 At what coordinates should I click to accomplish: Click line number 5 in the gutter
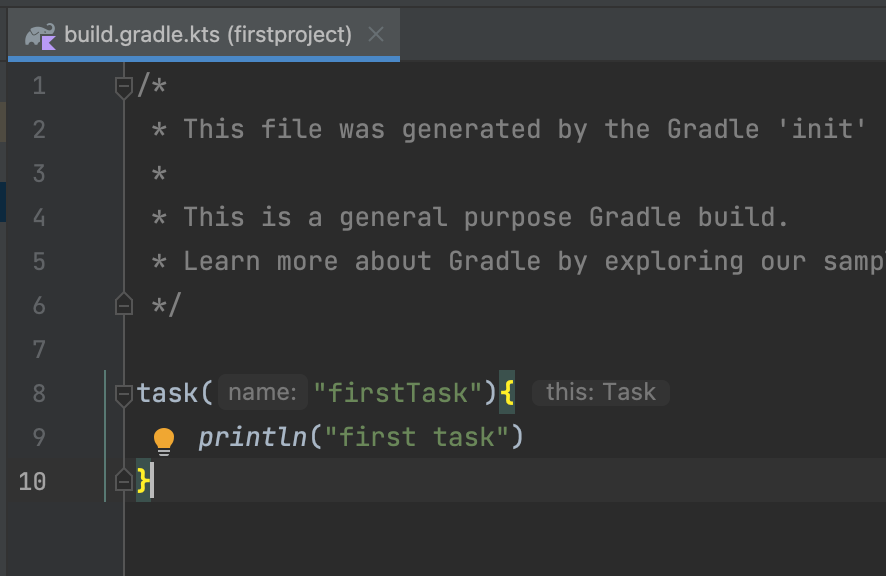coord(39,261)
